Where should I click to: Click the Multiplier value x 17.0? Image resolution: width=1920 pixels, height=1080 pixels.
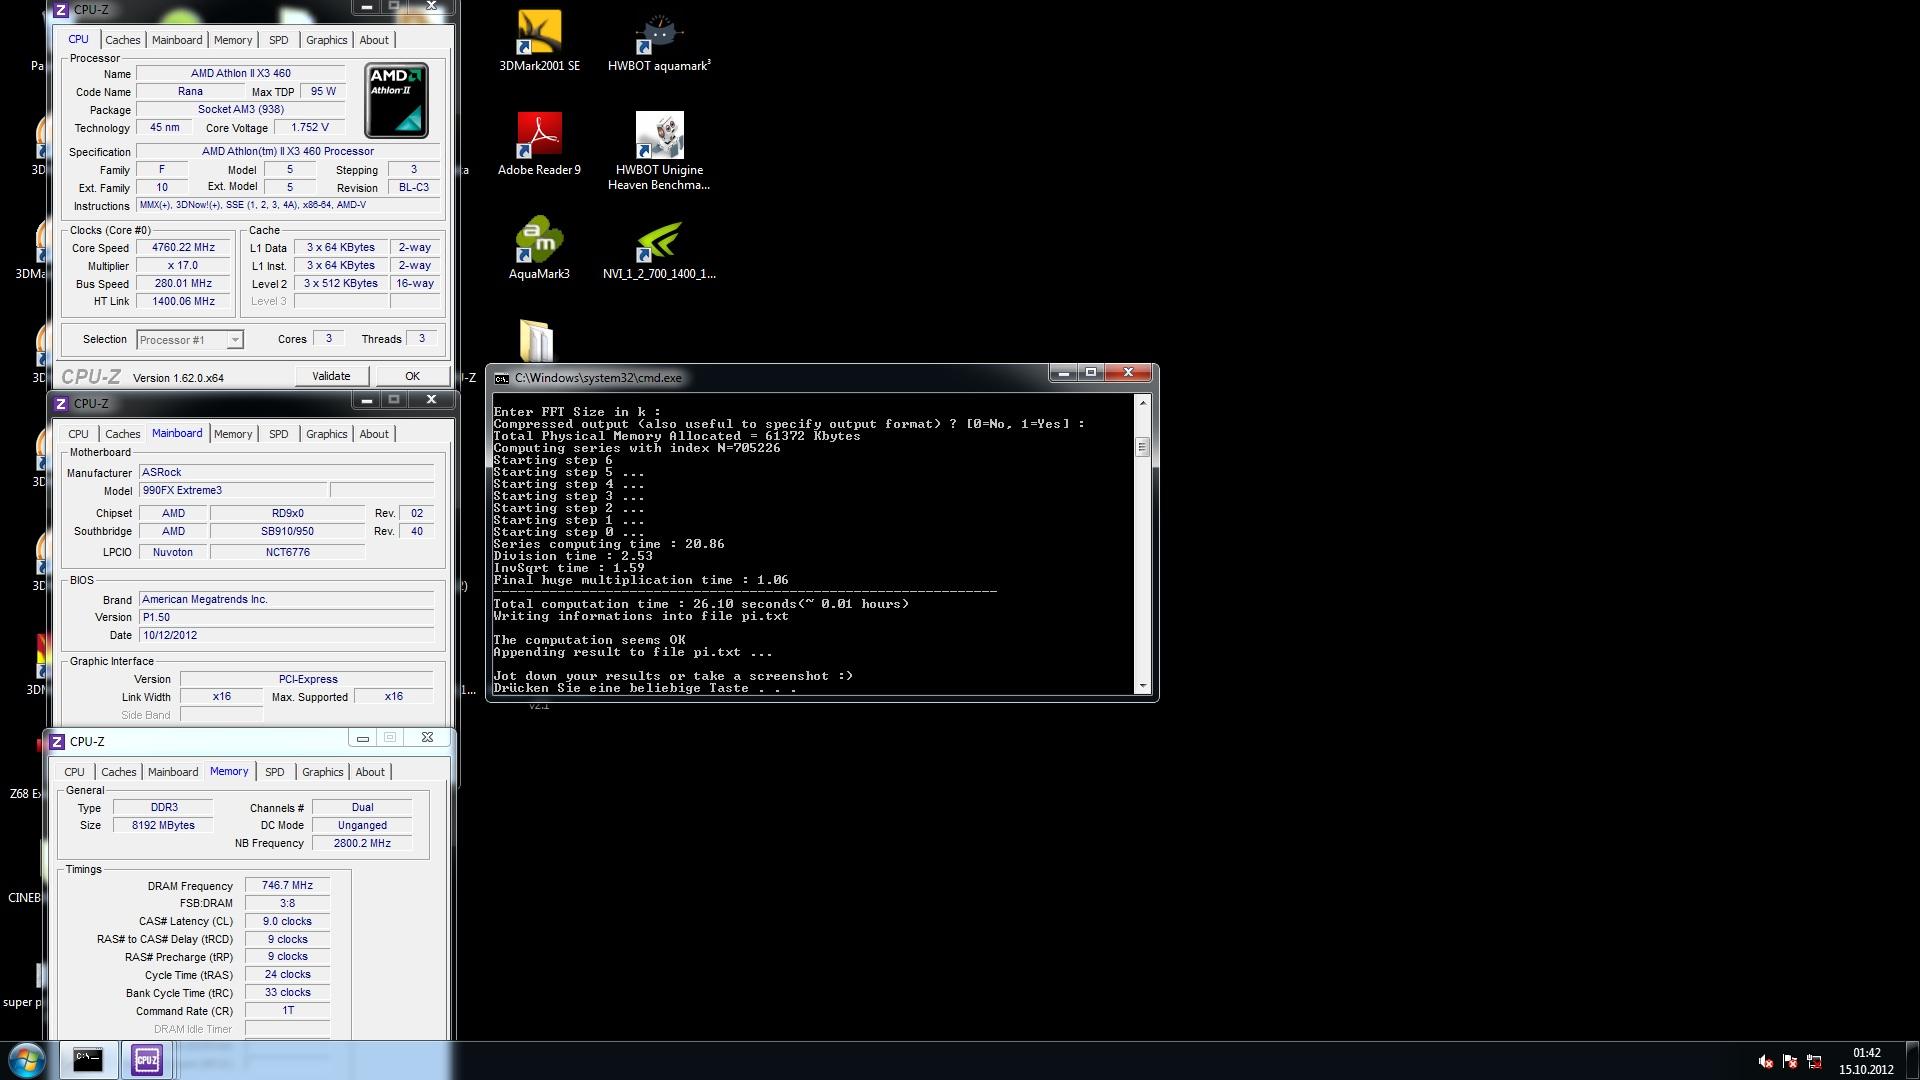pos(184,266)
